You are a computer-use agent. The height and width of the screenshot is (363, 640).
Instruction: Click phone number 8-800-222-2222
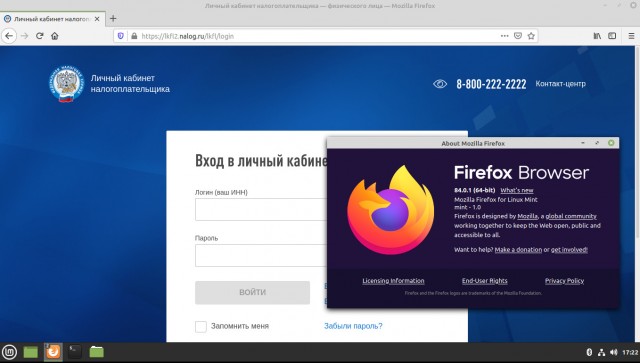click(x=491, y=84)
